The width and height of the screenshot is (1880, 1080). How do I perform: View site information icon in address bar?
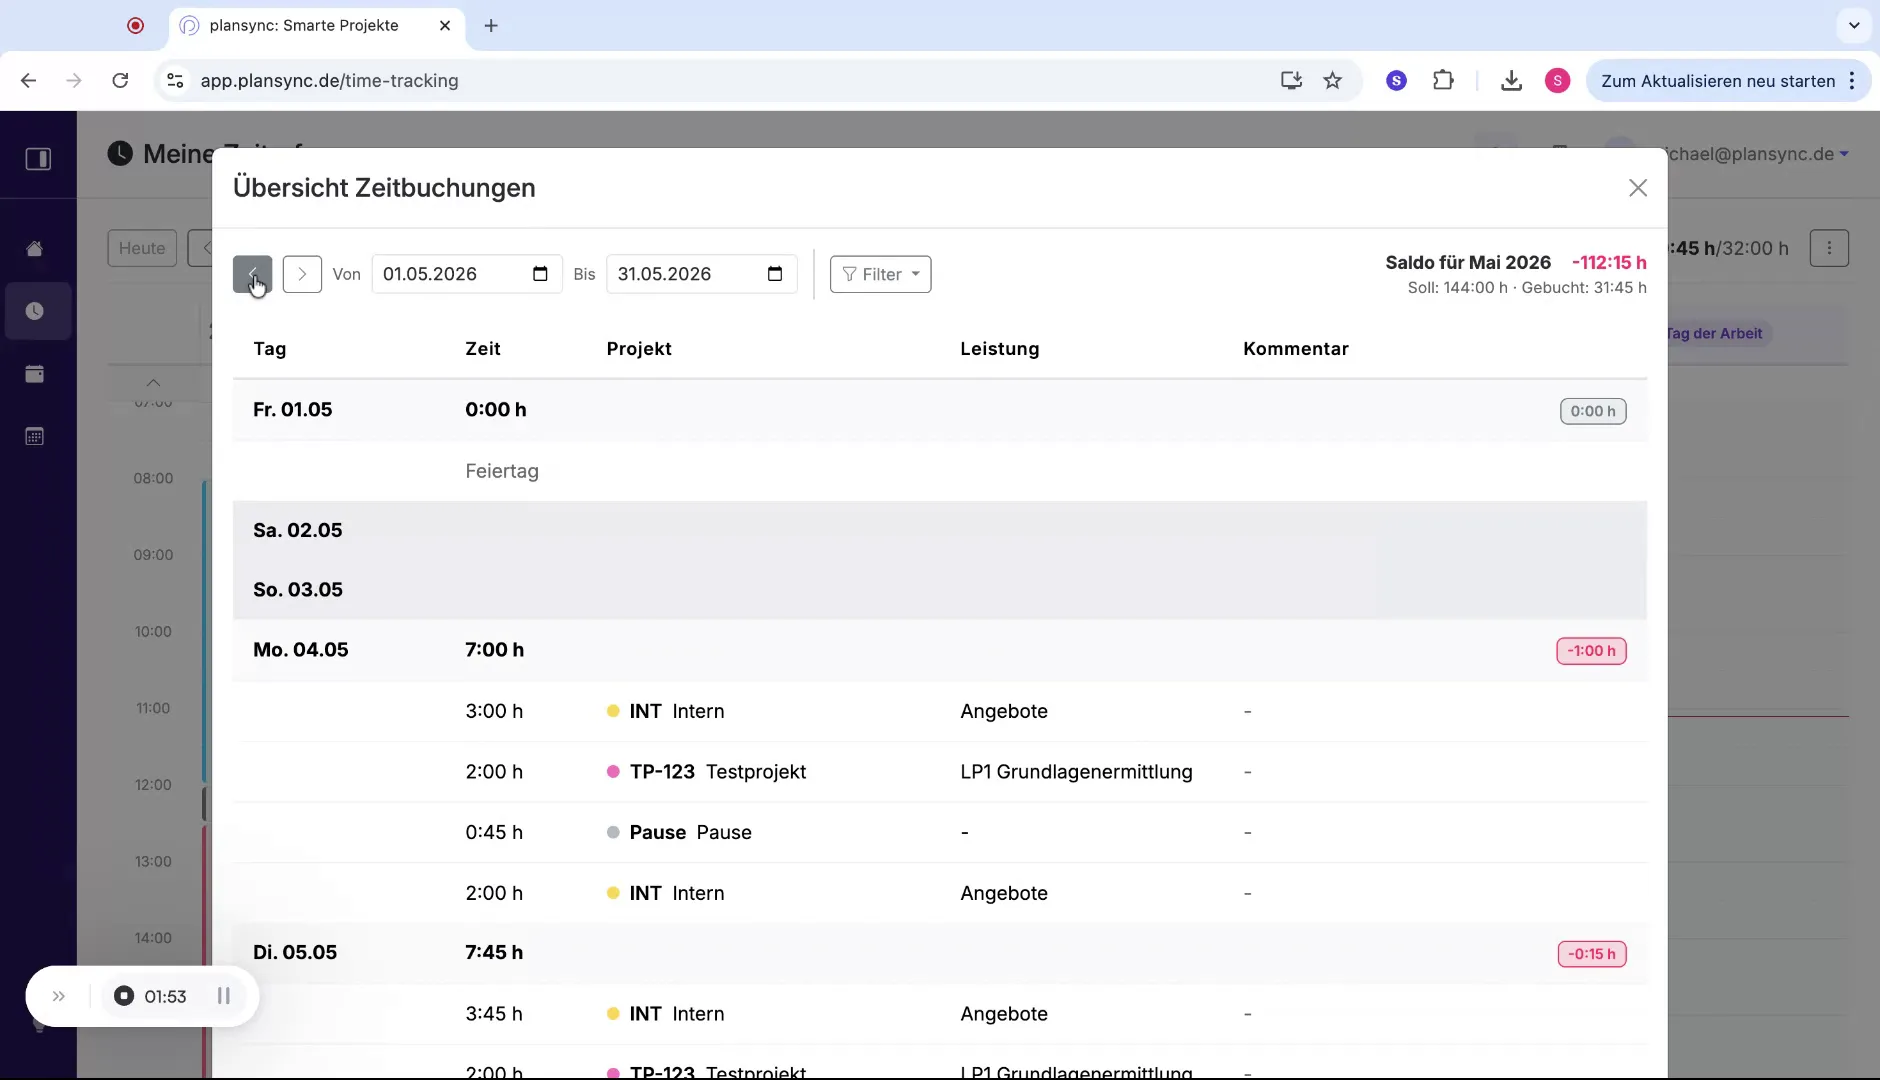175,81
